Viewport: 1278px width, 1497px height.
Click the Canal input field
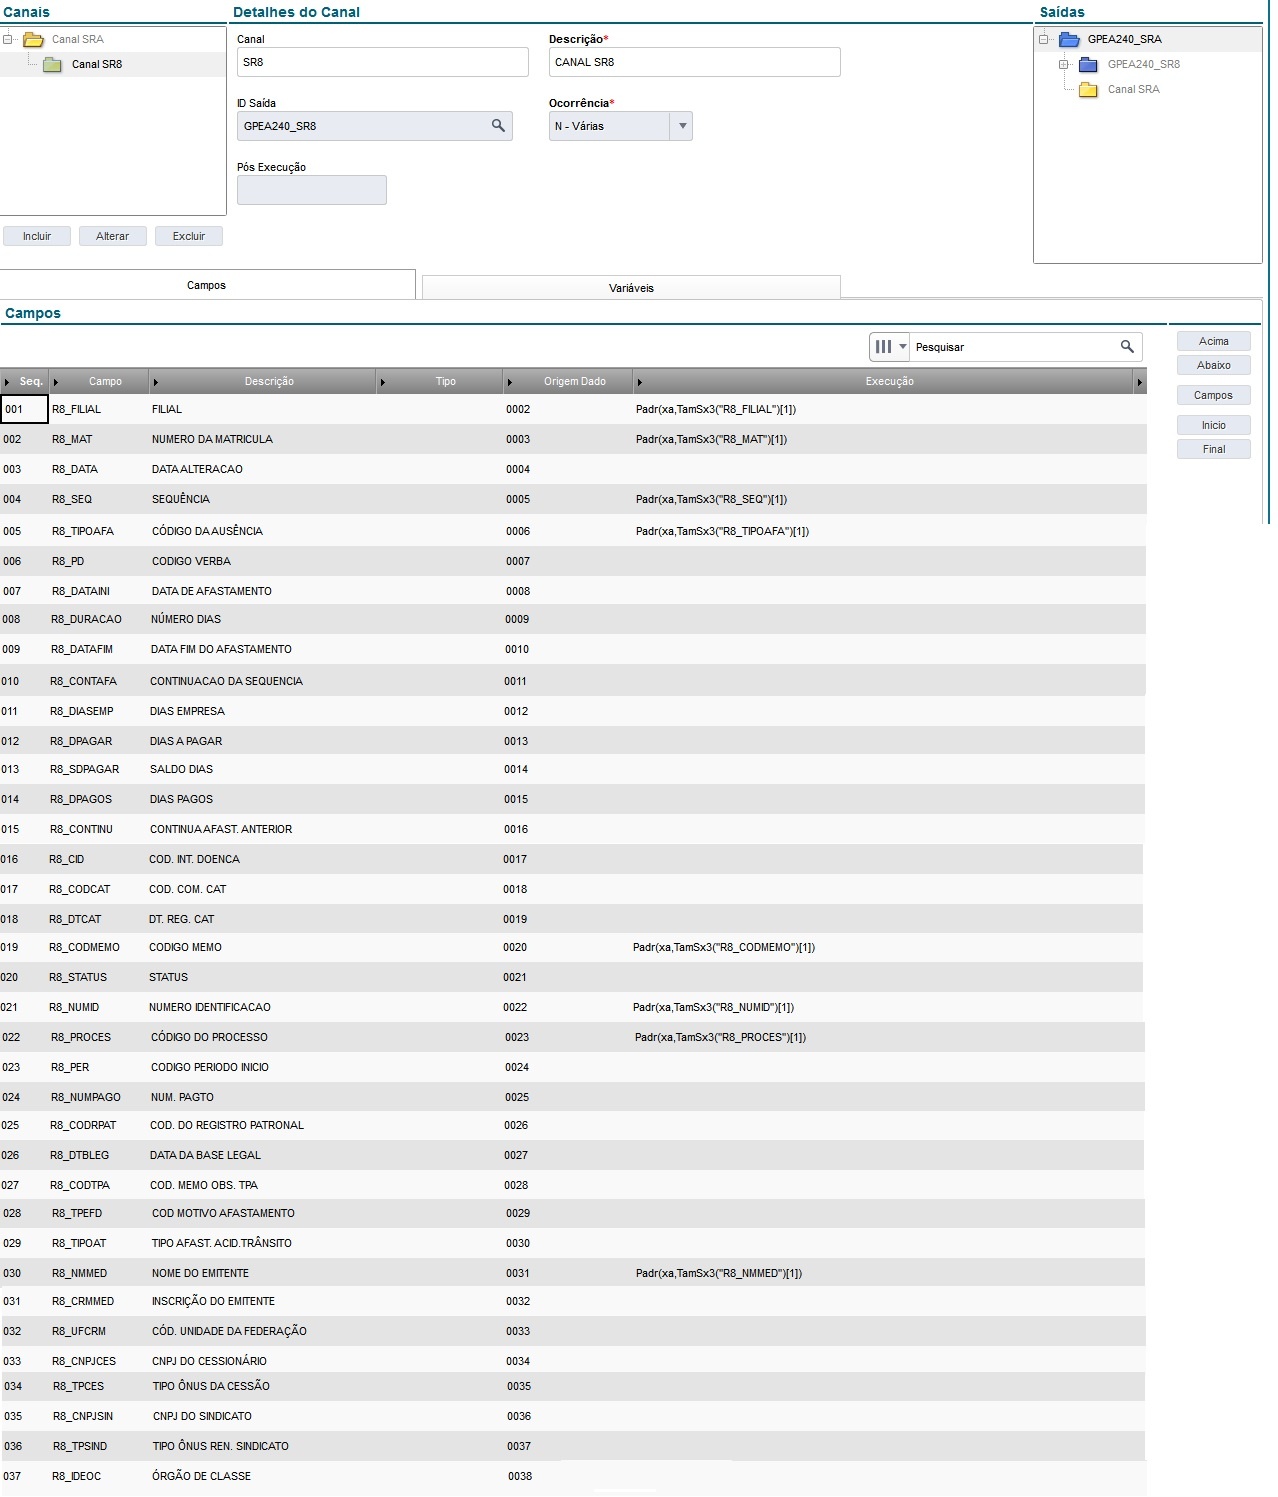click(382, 62)
